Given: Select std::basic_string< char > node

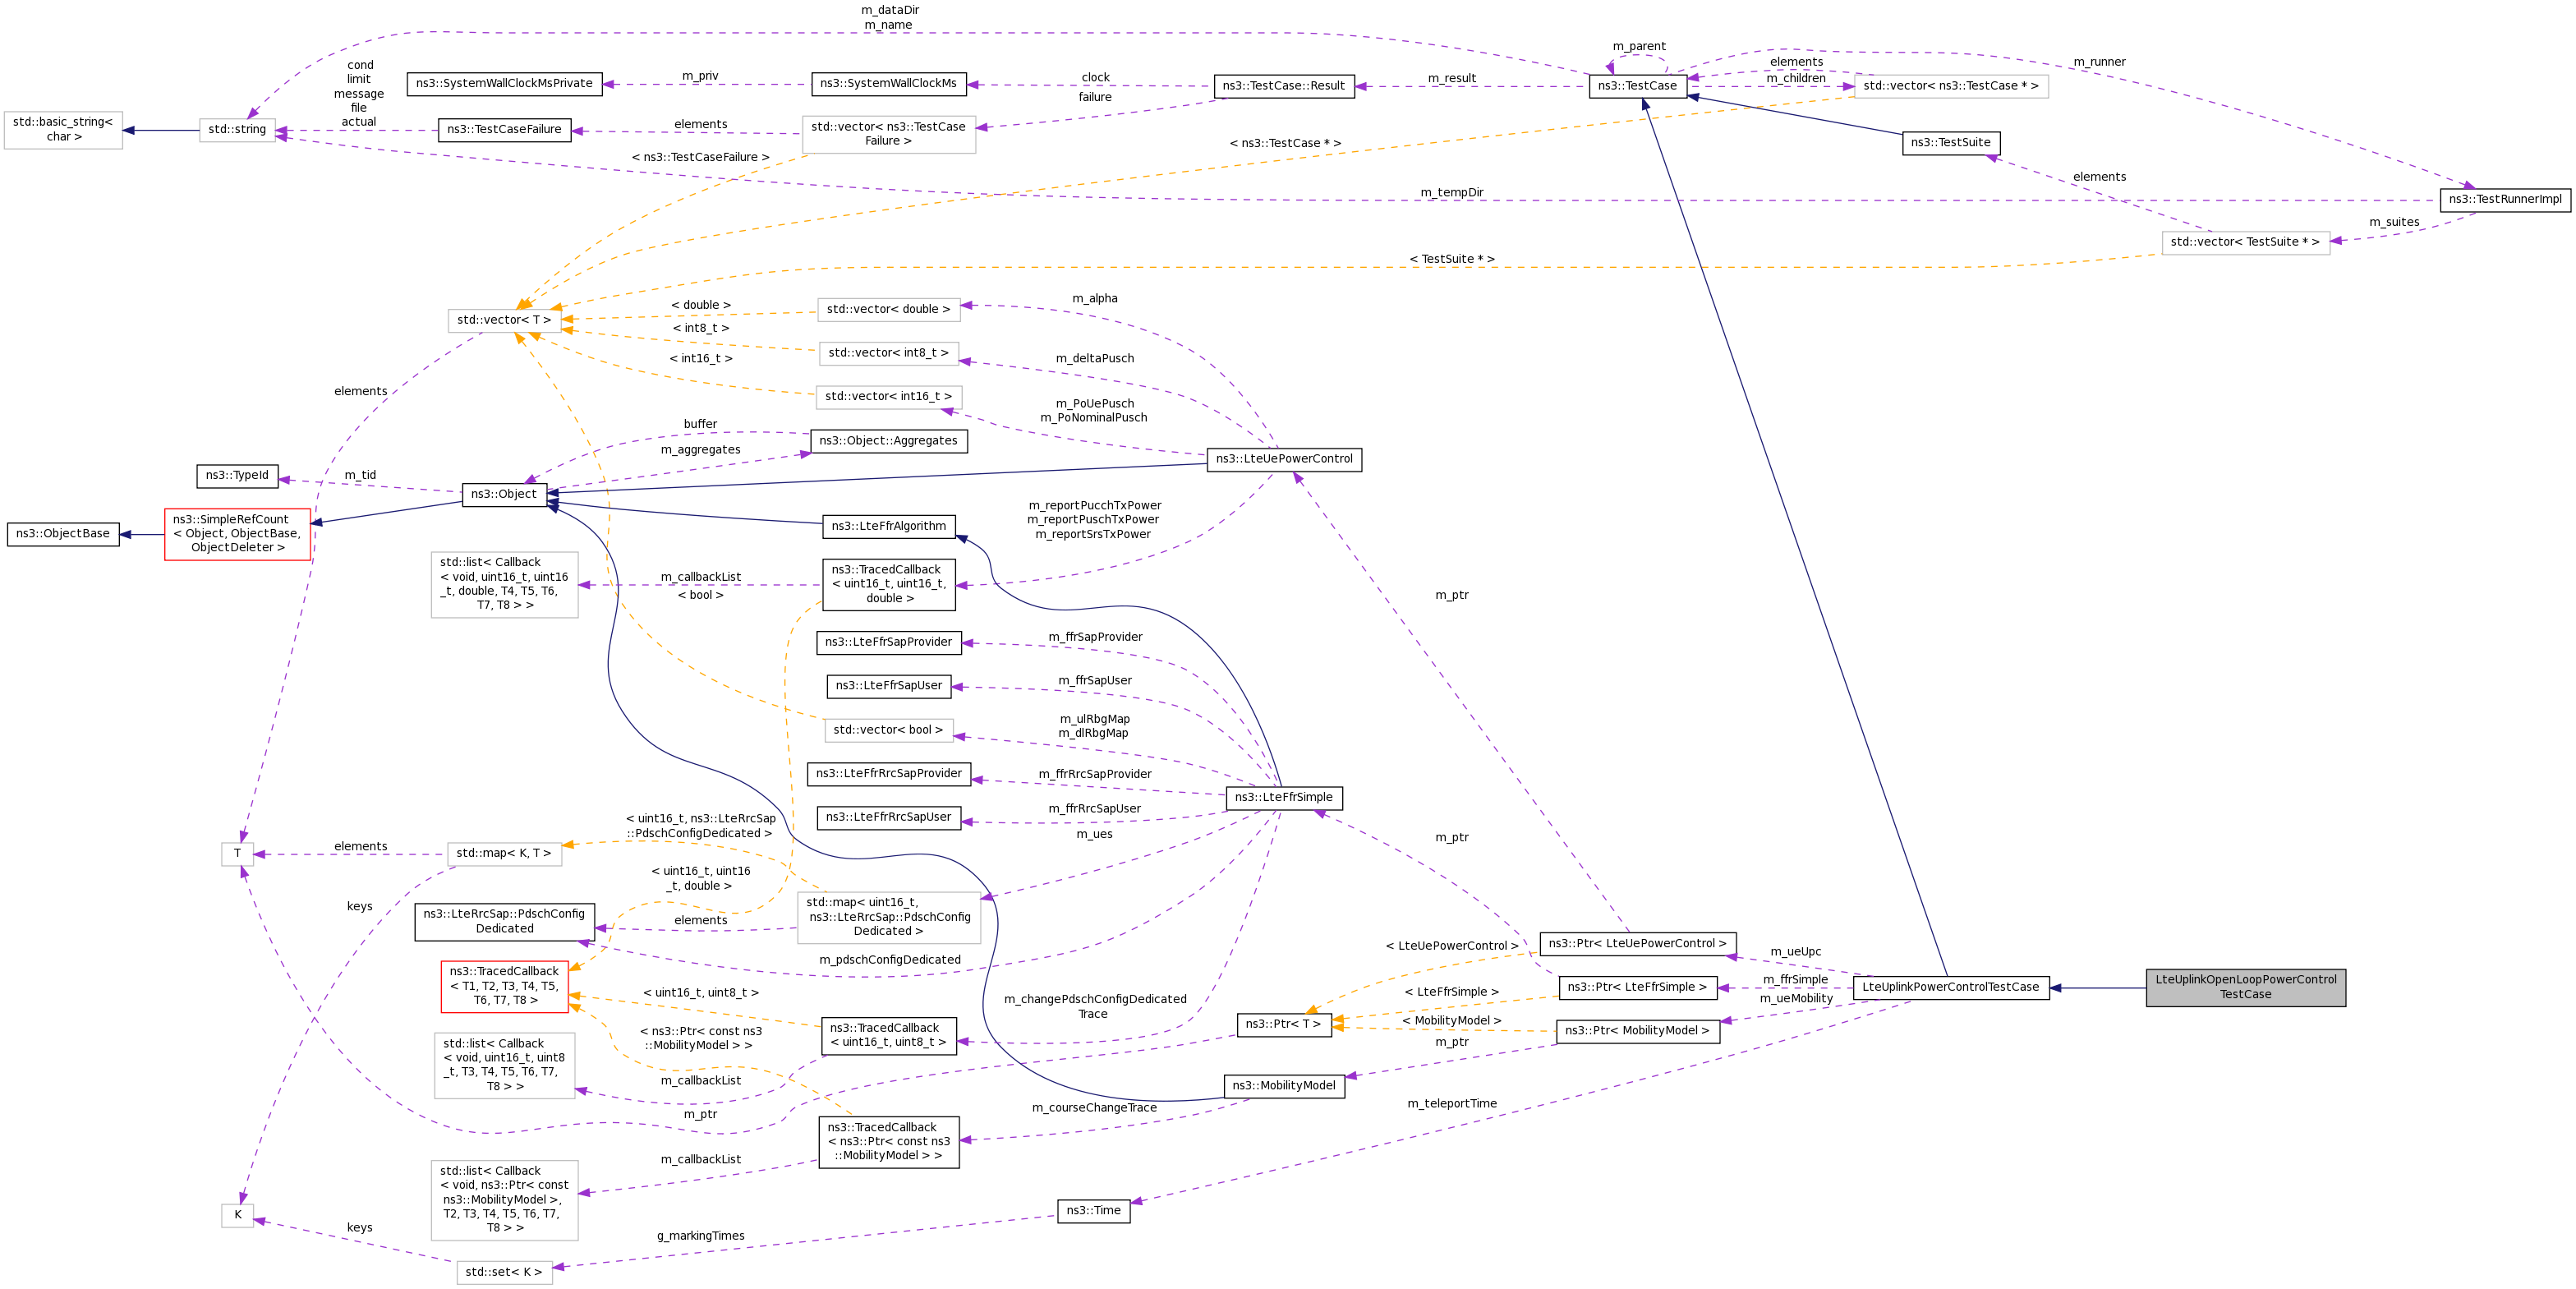Looking at the screenshot, I should pos(63,130).
